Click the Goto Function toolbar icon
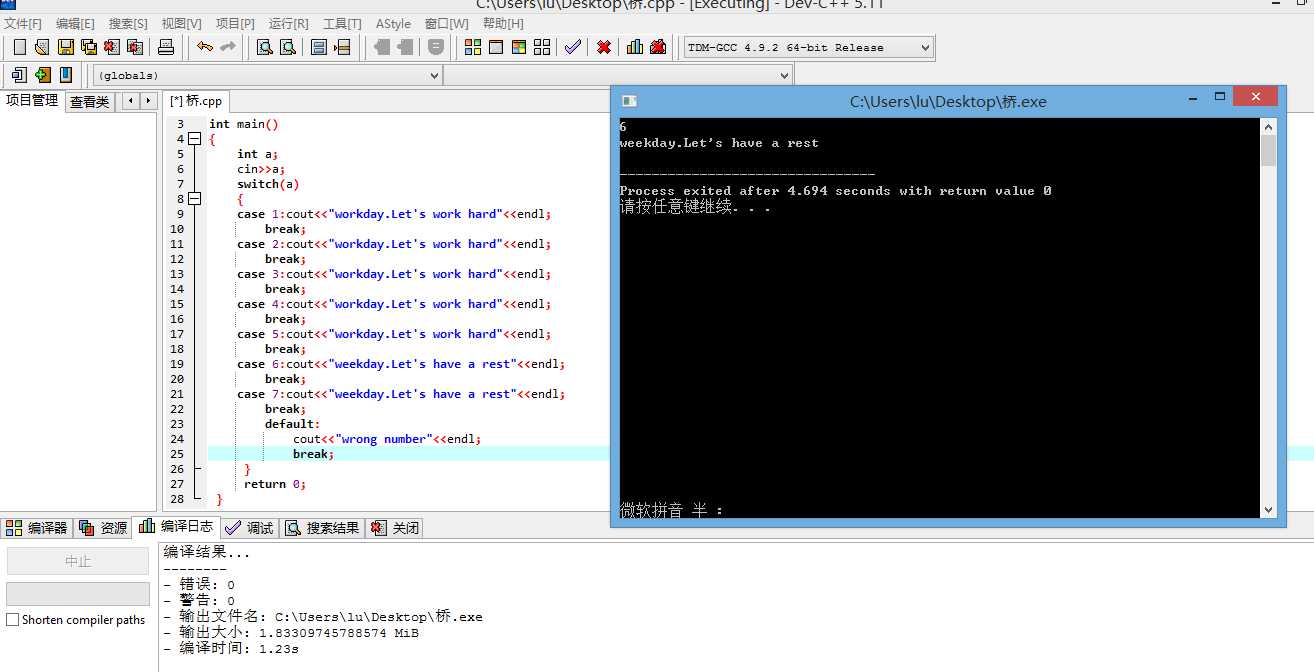This screenshot has height=672, width=1314. (319, 47)
